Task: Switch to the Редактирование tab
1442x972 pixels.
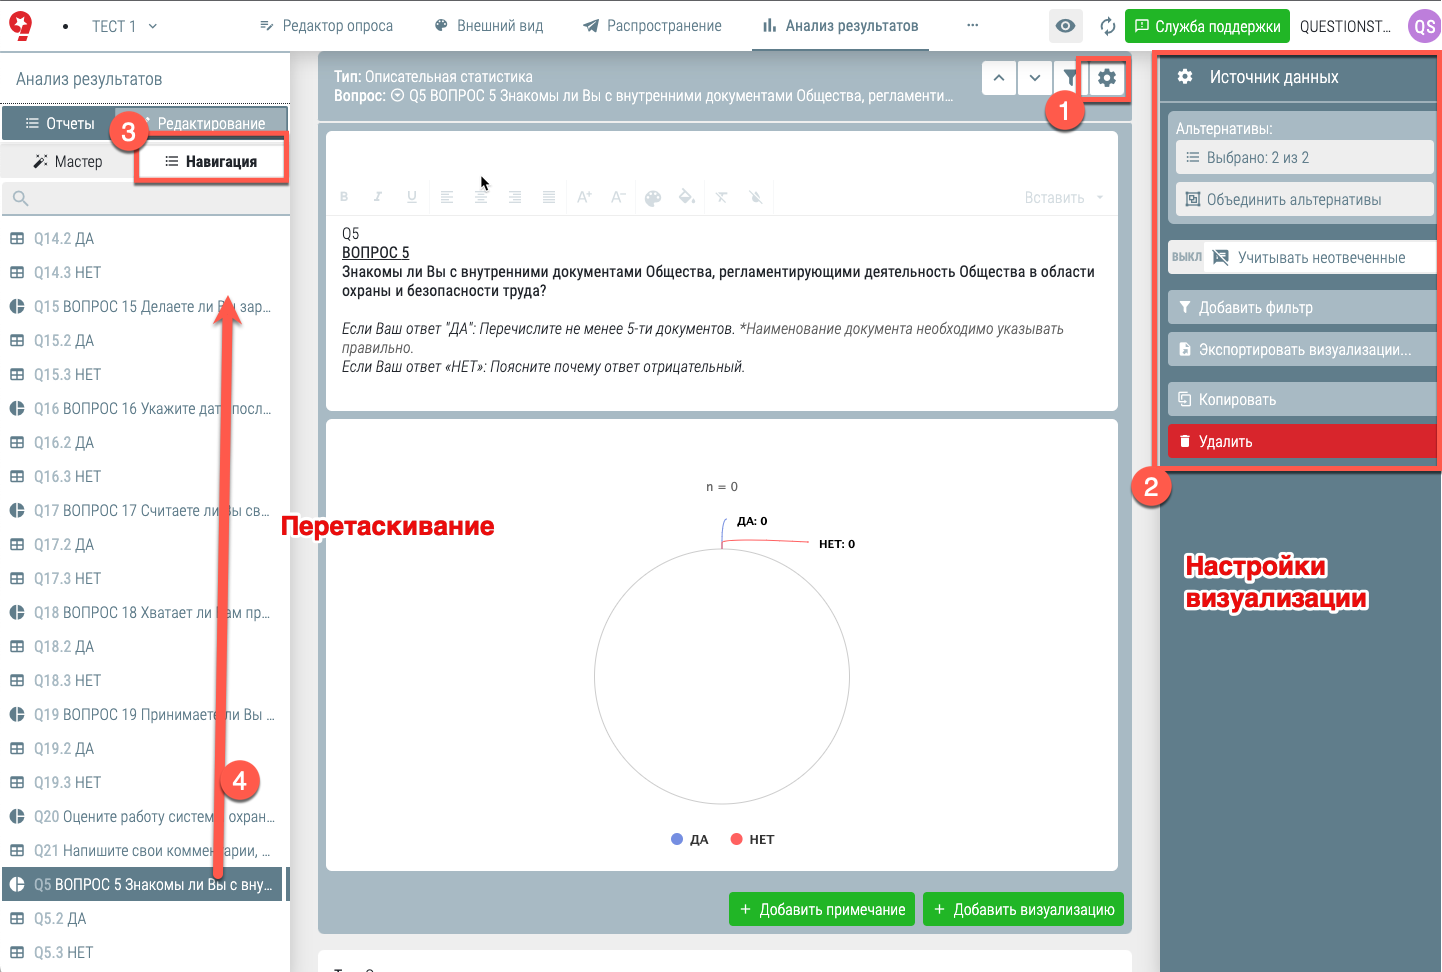Action: [202, 123]
